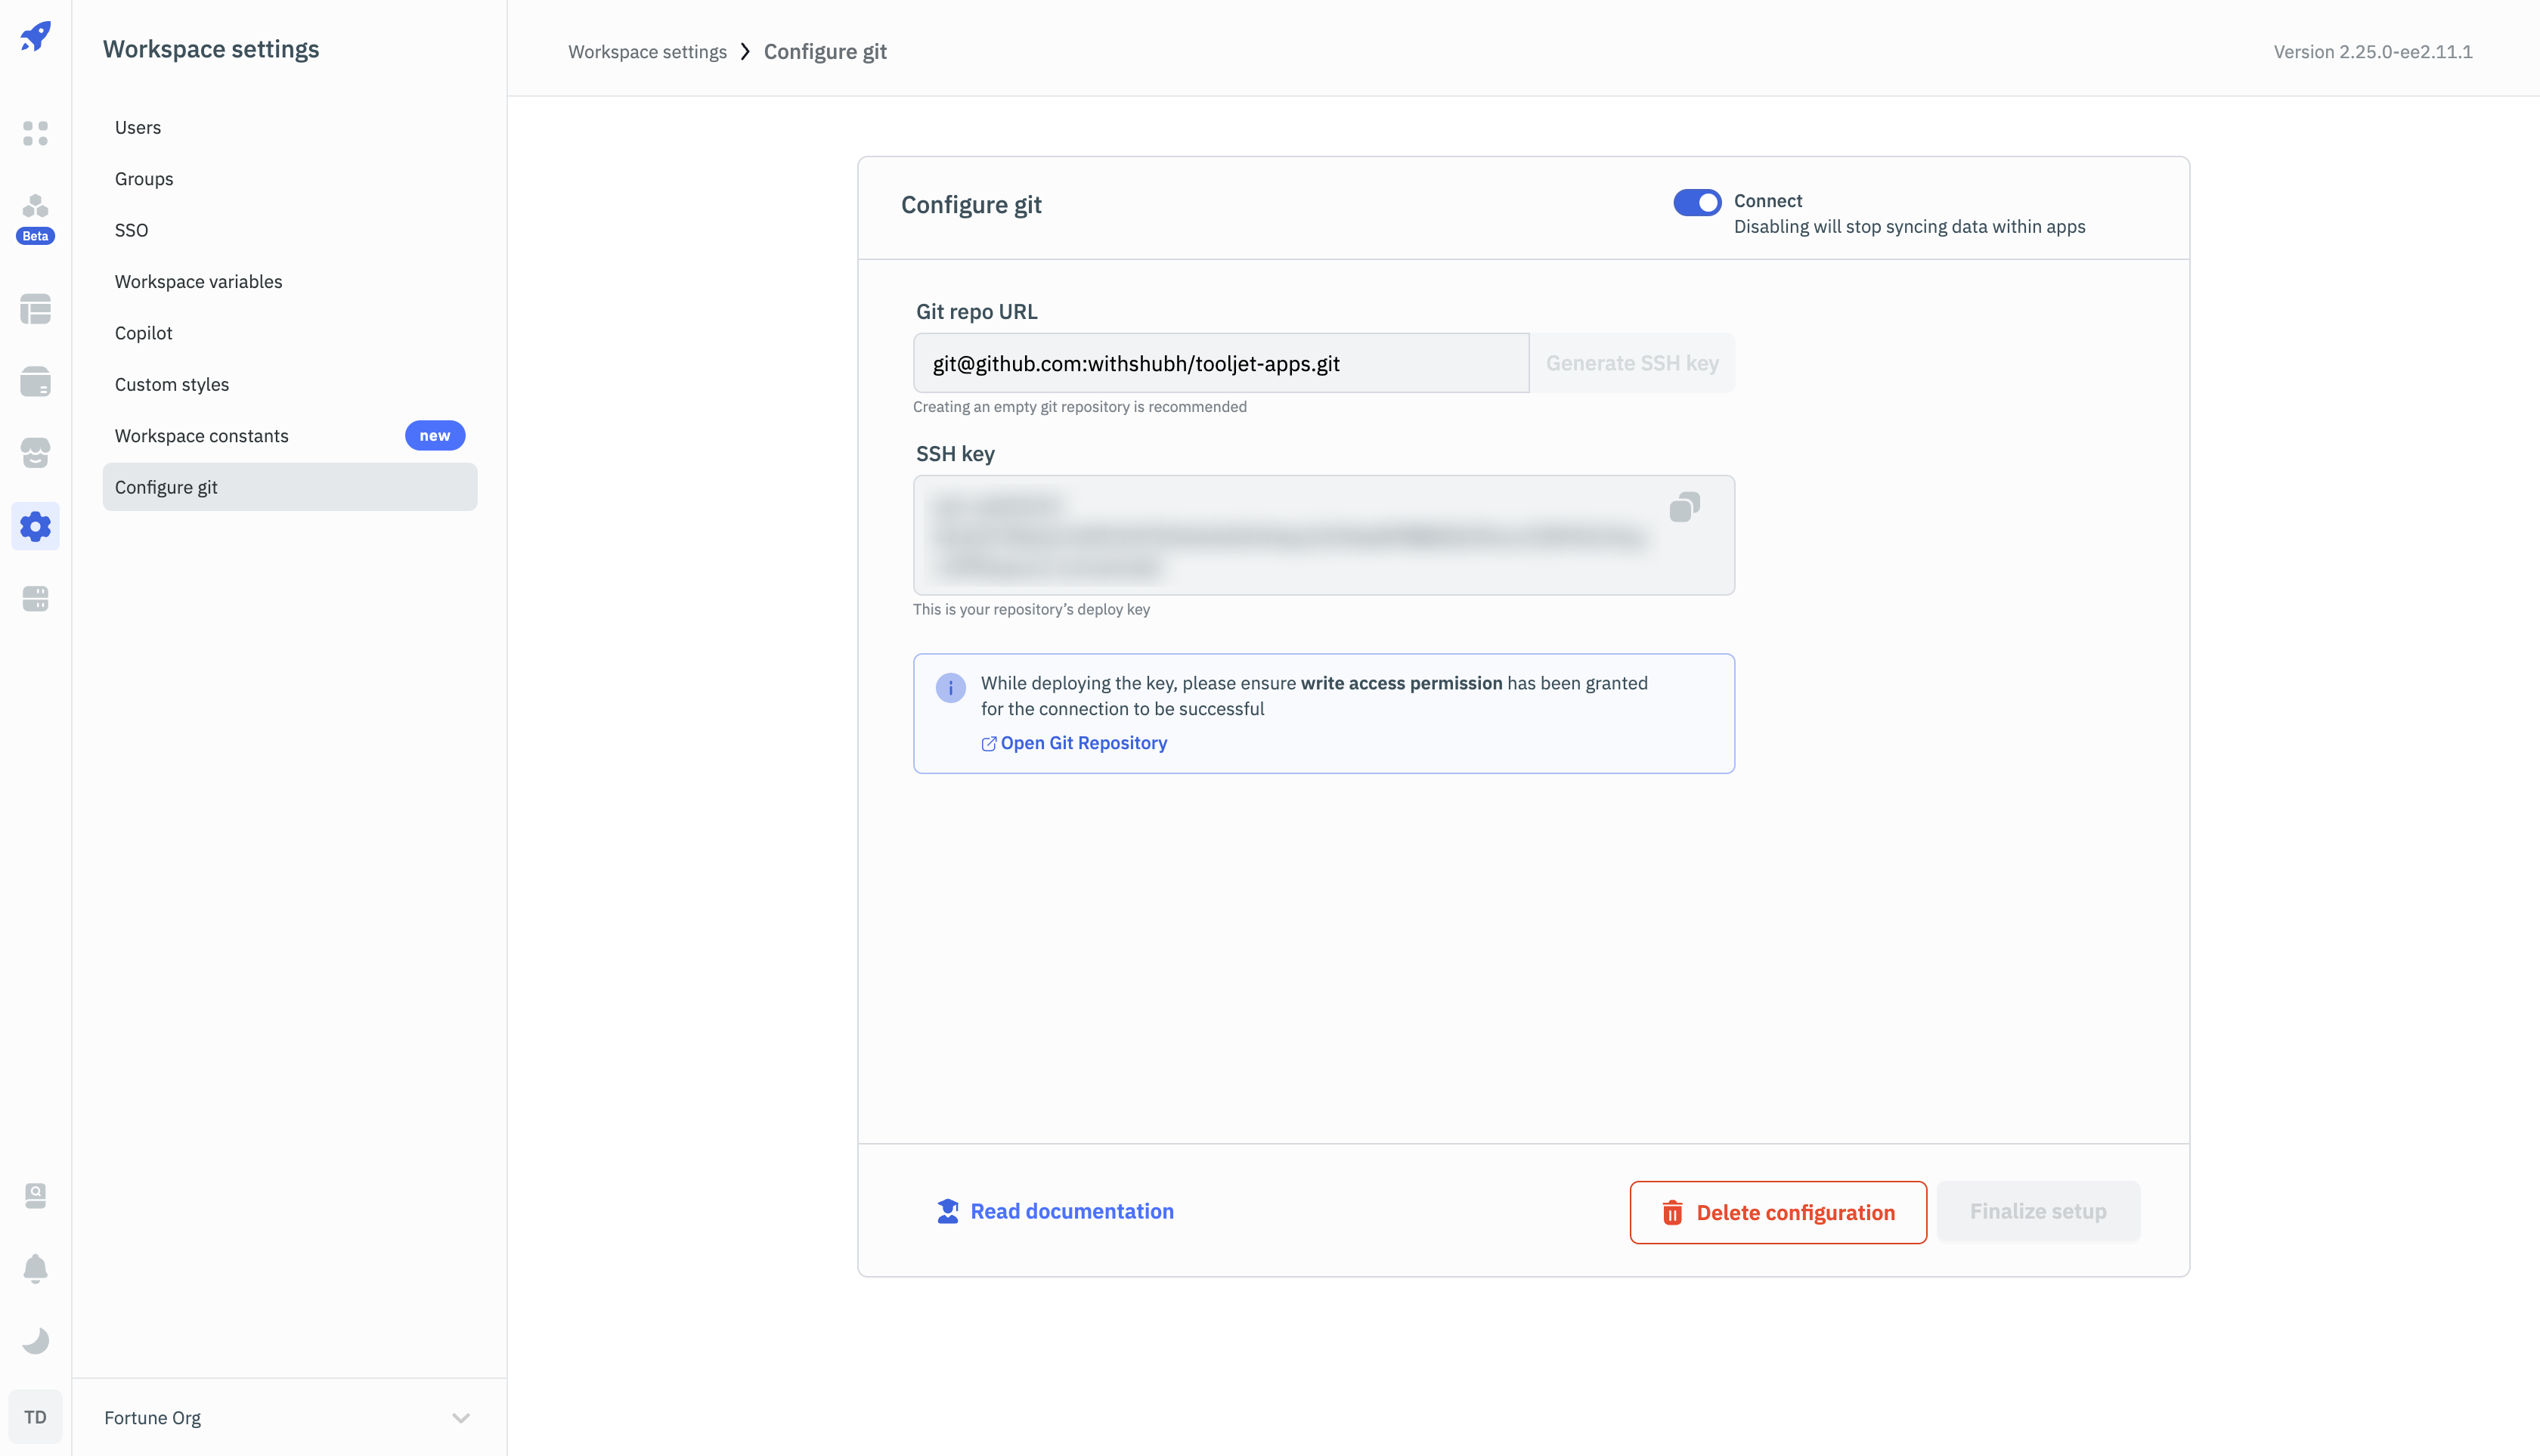Image resolution: width=2540 pixels, height=1456 pixels.
Task: Open the database table icon
Action: 35,309
